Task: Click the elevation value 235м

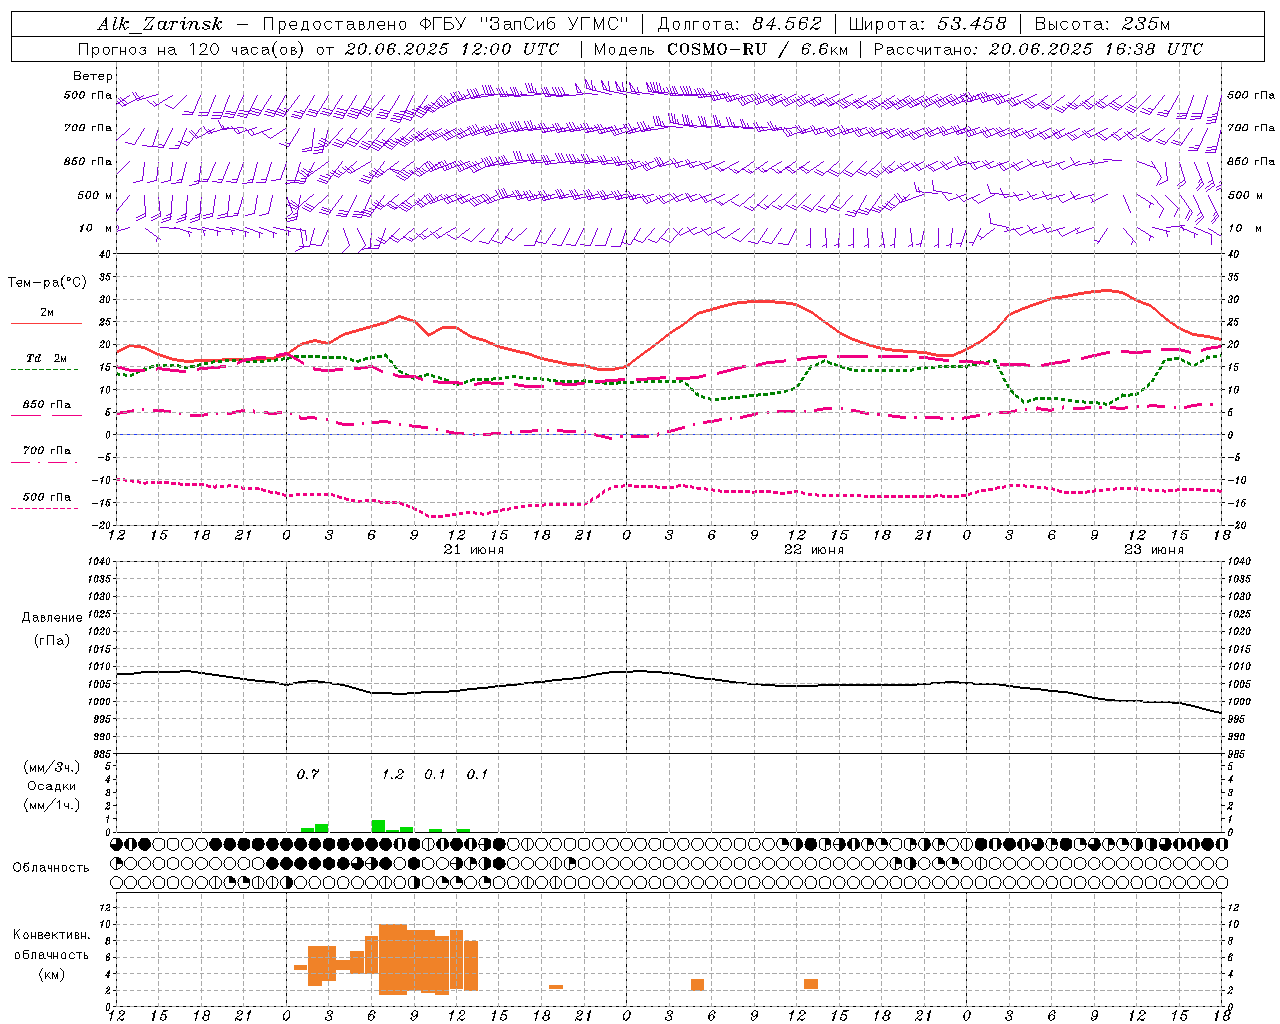Action: [1146, 24]
